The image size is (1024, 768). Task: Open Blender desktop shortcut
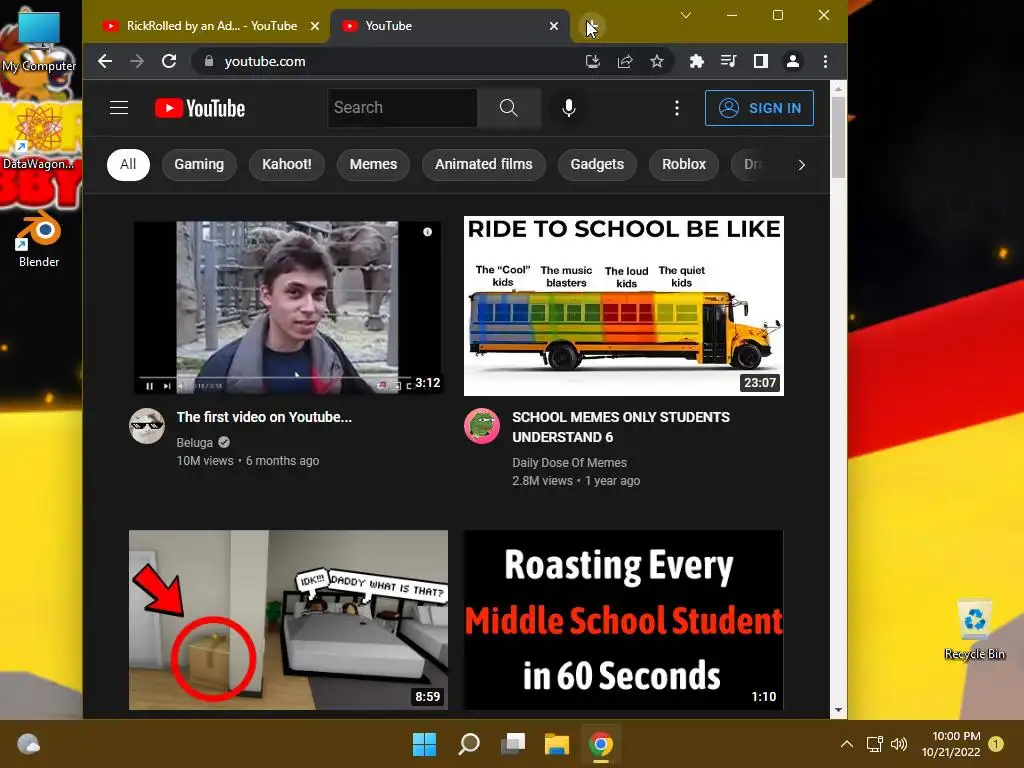point(39,239)
